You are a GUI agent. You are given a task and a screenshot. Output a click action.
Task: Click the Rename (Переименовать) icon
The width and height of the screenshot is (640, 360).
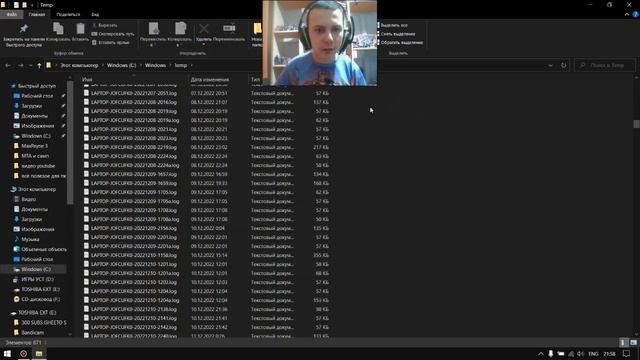(x=229, y=28)
